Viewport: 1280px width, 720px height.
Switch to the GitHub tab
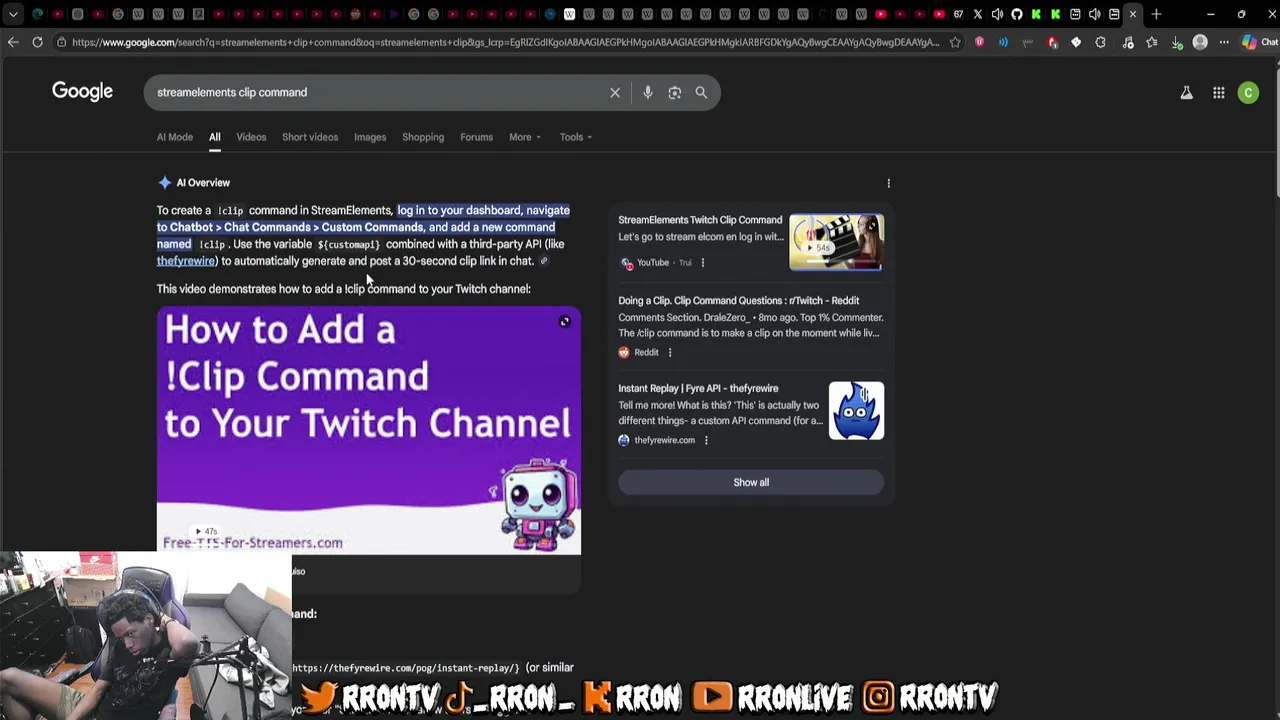pyautogui.click(x=1017, y=14)
